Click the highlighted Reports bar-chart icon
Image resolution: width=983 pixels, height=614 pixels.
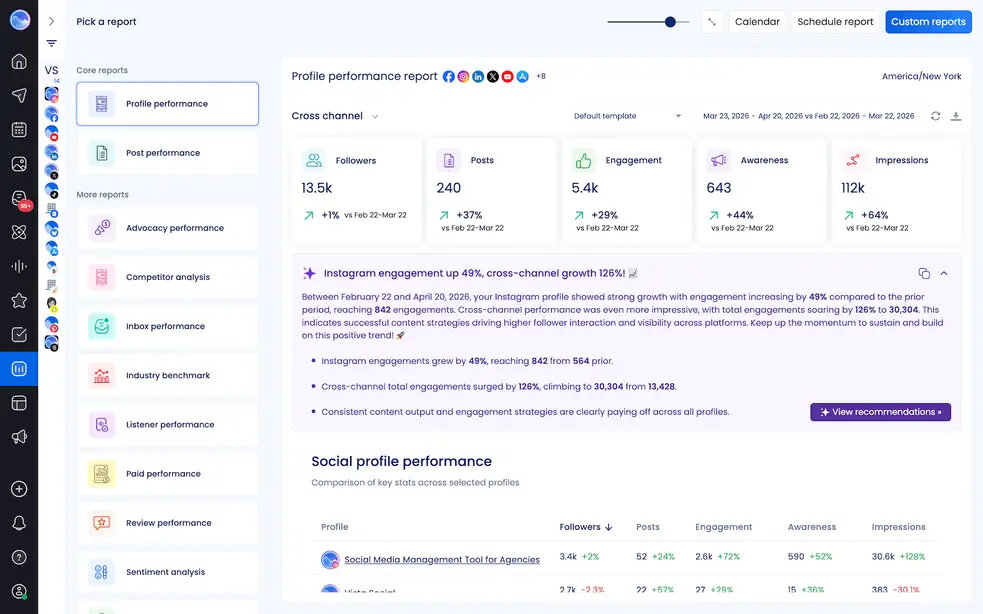click(x=20, y=368)
